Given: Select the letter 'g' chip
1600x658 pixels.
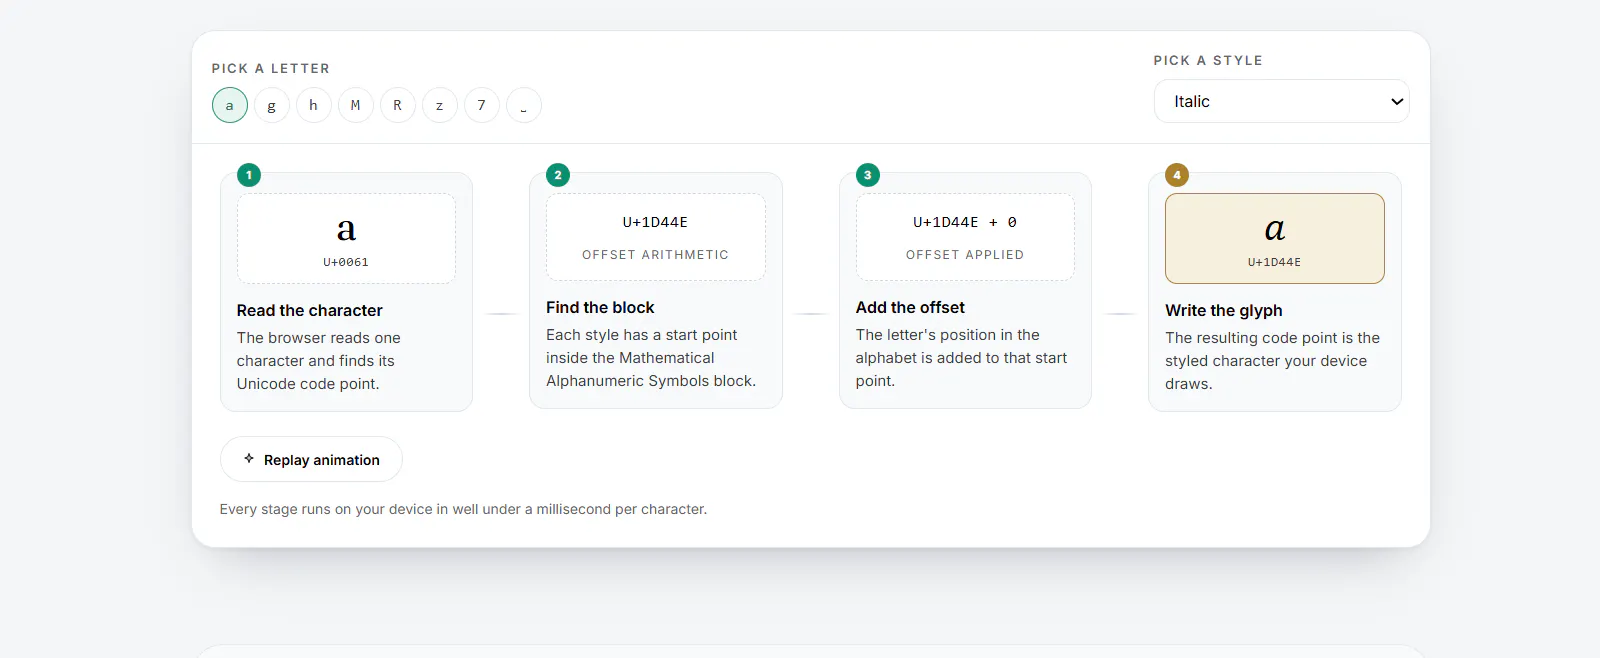Looking at the screenshot, I should 272,105.
